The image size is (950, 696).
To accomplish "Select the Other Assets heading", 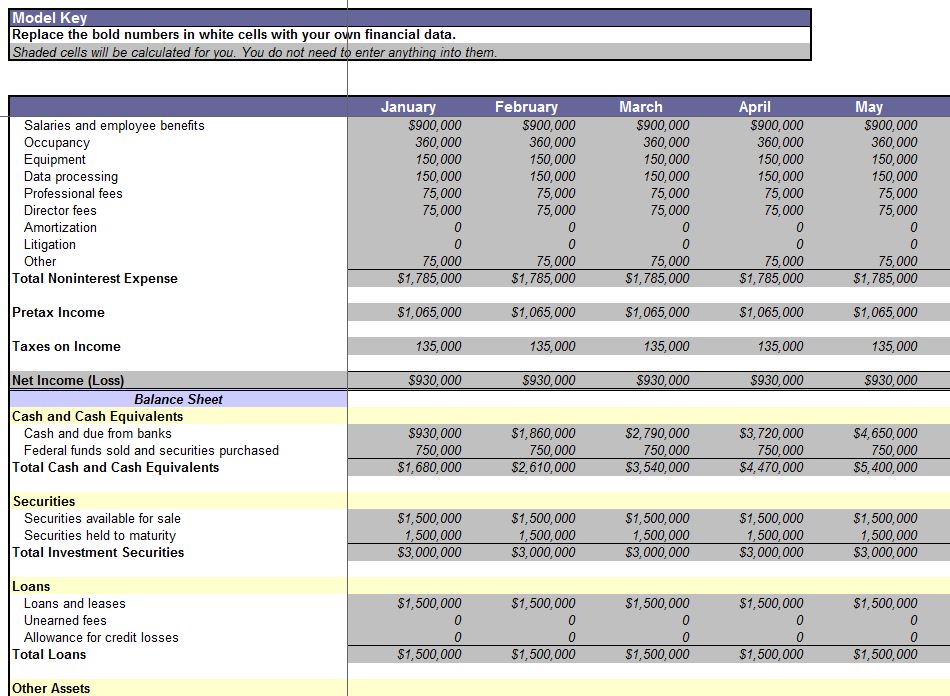I will click(51, 688).
